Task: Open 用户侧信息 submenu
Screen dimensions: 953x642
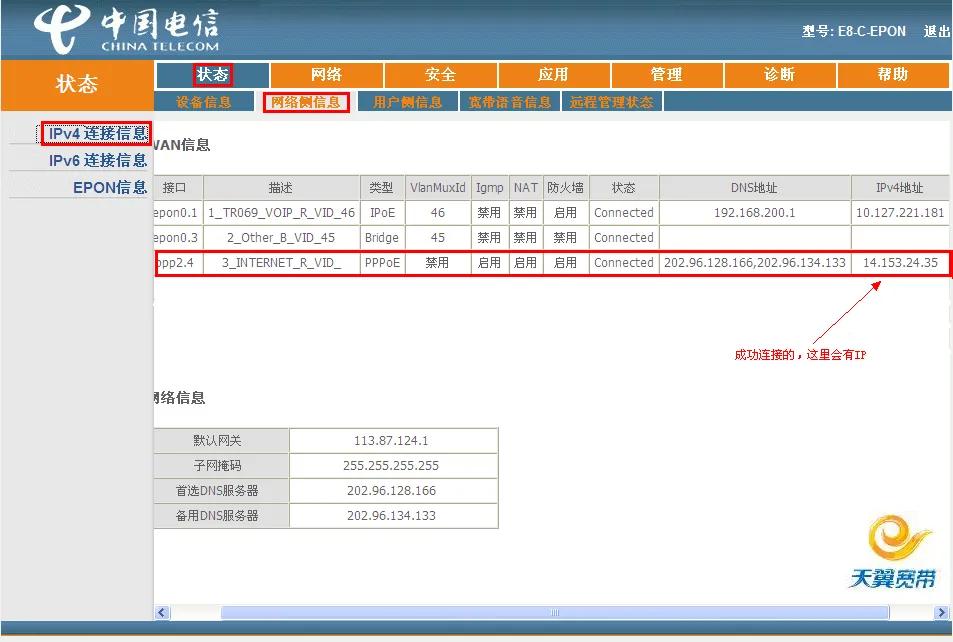Action: pyautogui.click(x=407, y=102)
